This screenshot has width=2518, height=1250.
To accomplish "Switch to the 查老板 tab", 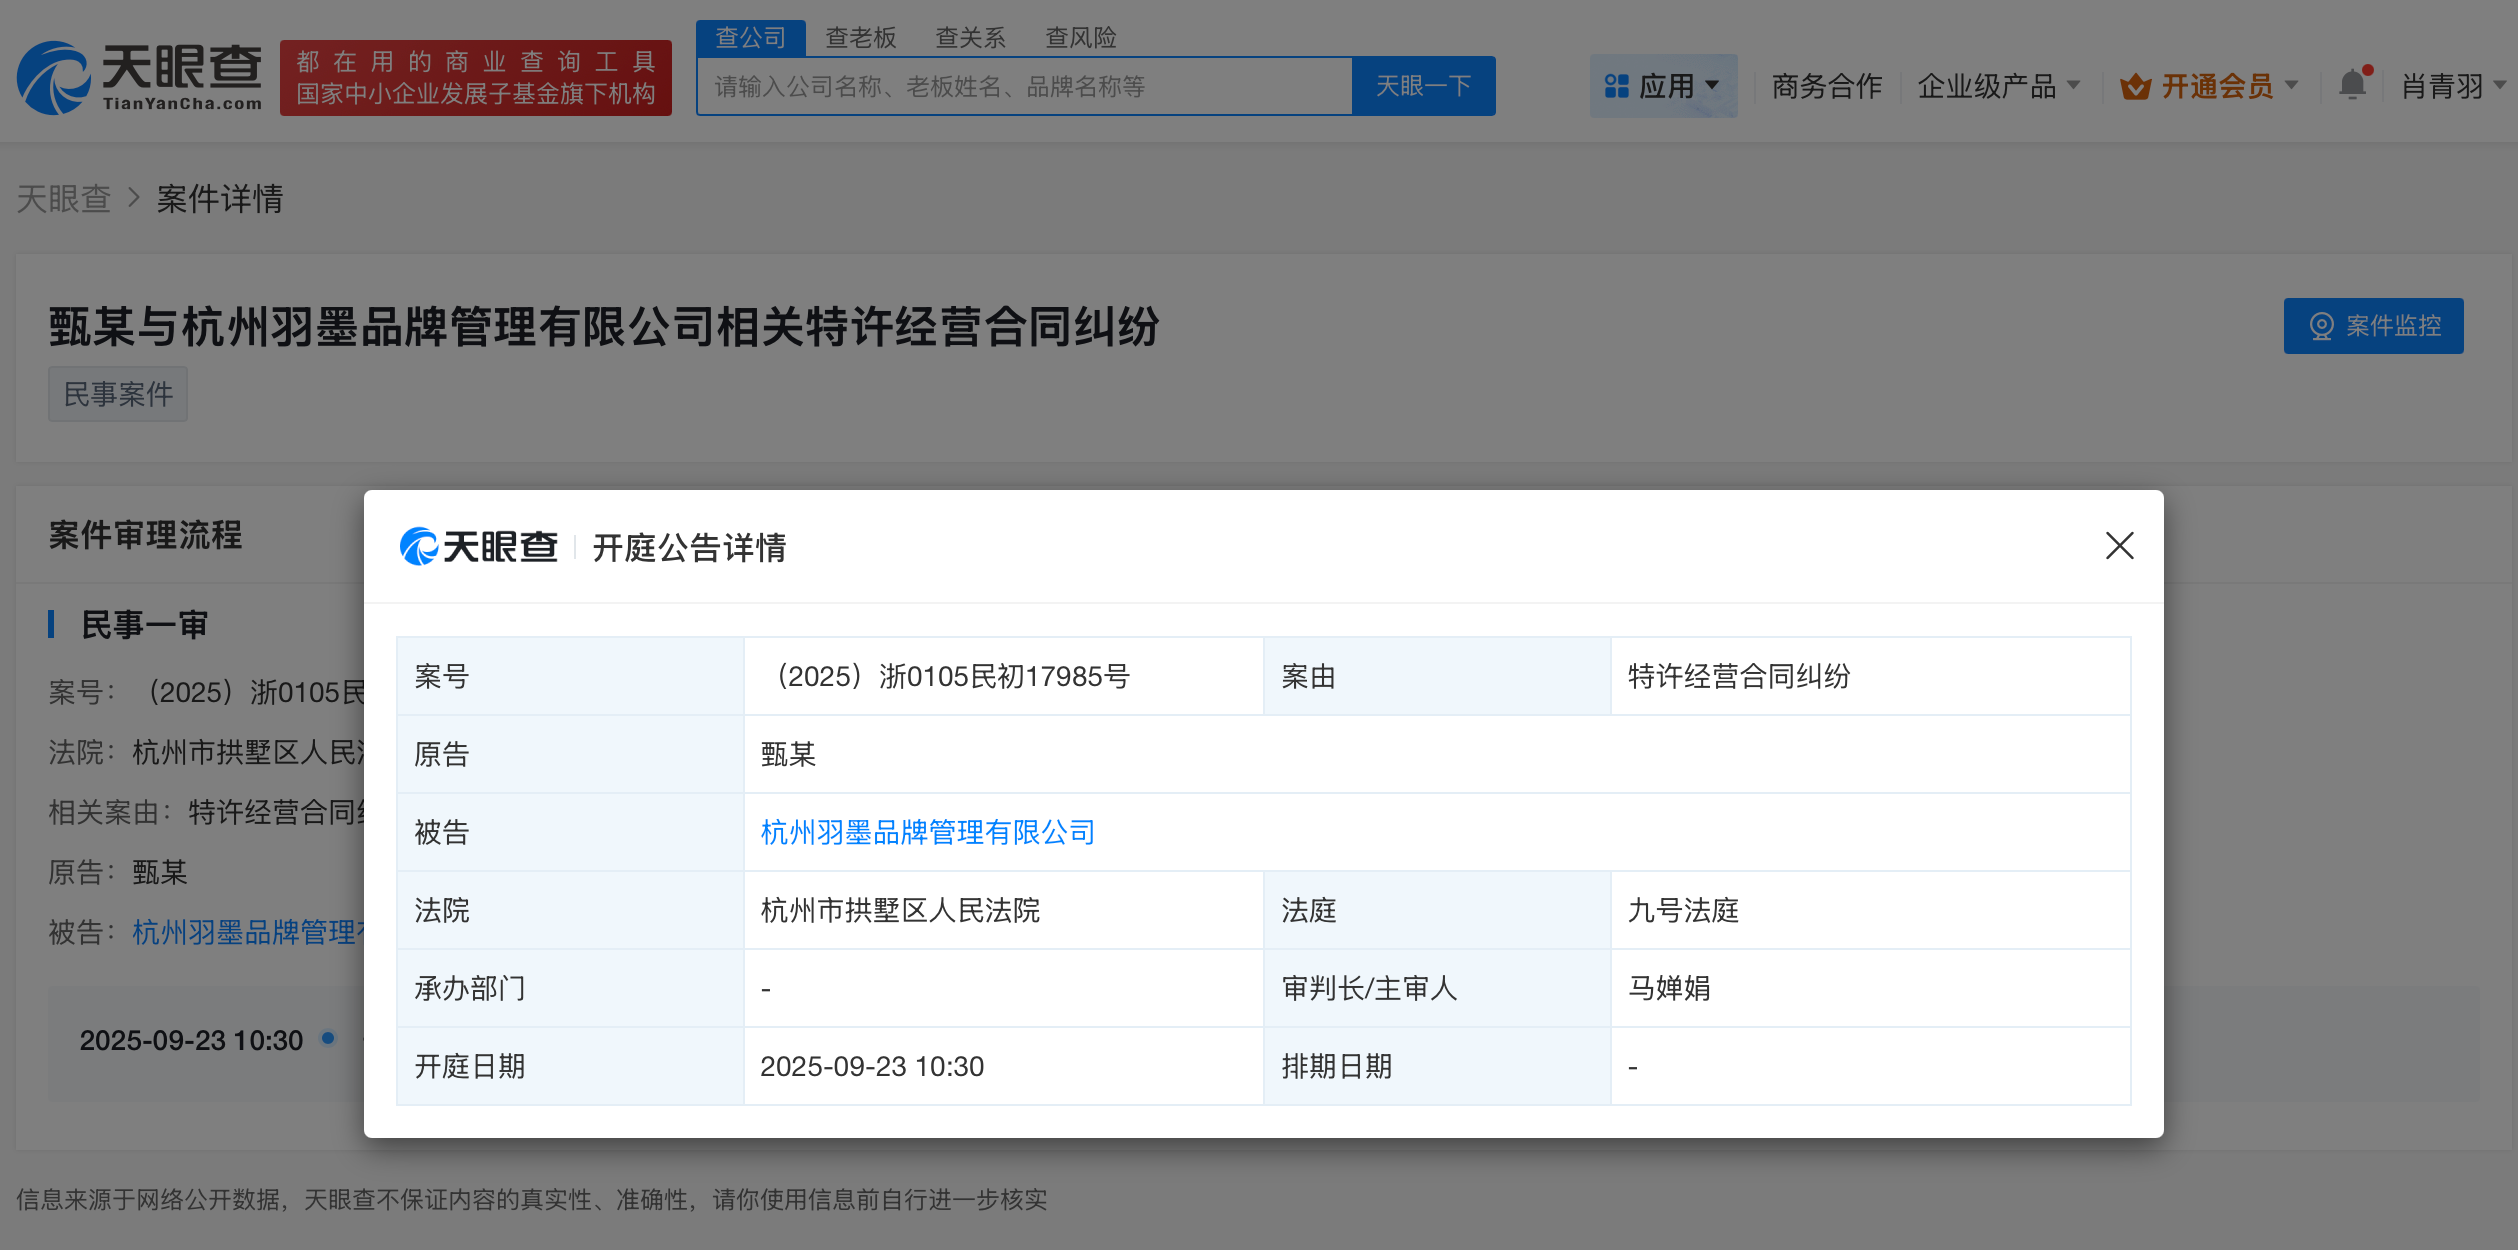I will (x=858, y=36).
